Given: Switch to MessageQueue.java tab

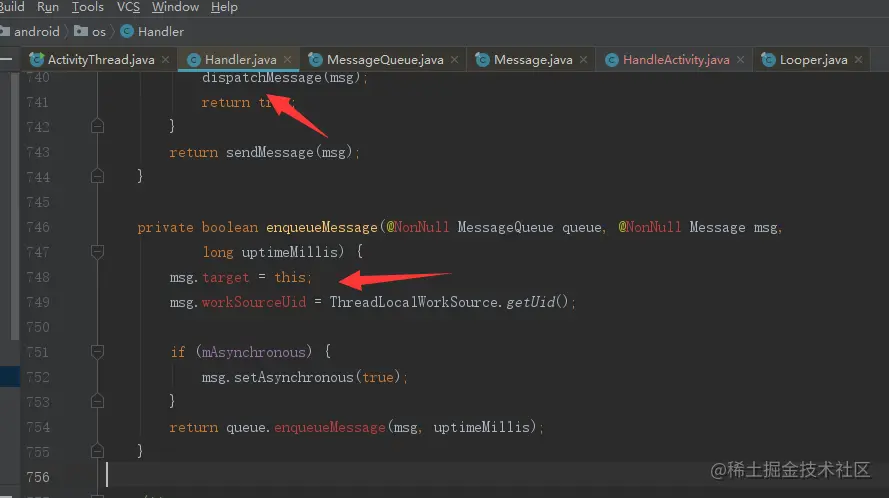Looking at the screenshot, I should click(385, 60).
